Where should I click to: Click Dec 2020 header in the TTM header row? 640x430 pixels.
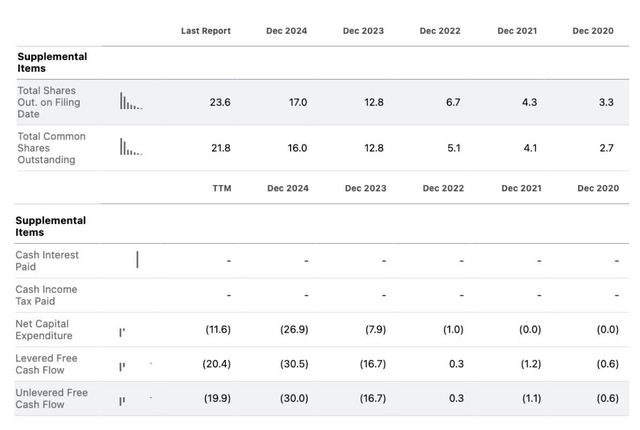pyautogui.click(x=597, y=188)
